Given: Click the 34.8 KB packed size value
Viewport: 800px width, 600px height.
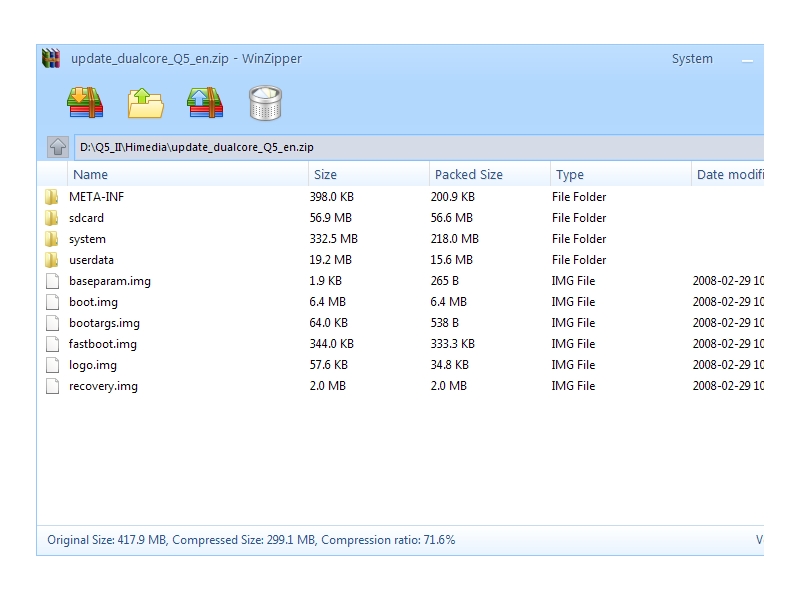Looking at the screenshot, I should 449,365.
